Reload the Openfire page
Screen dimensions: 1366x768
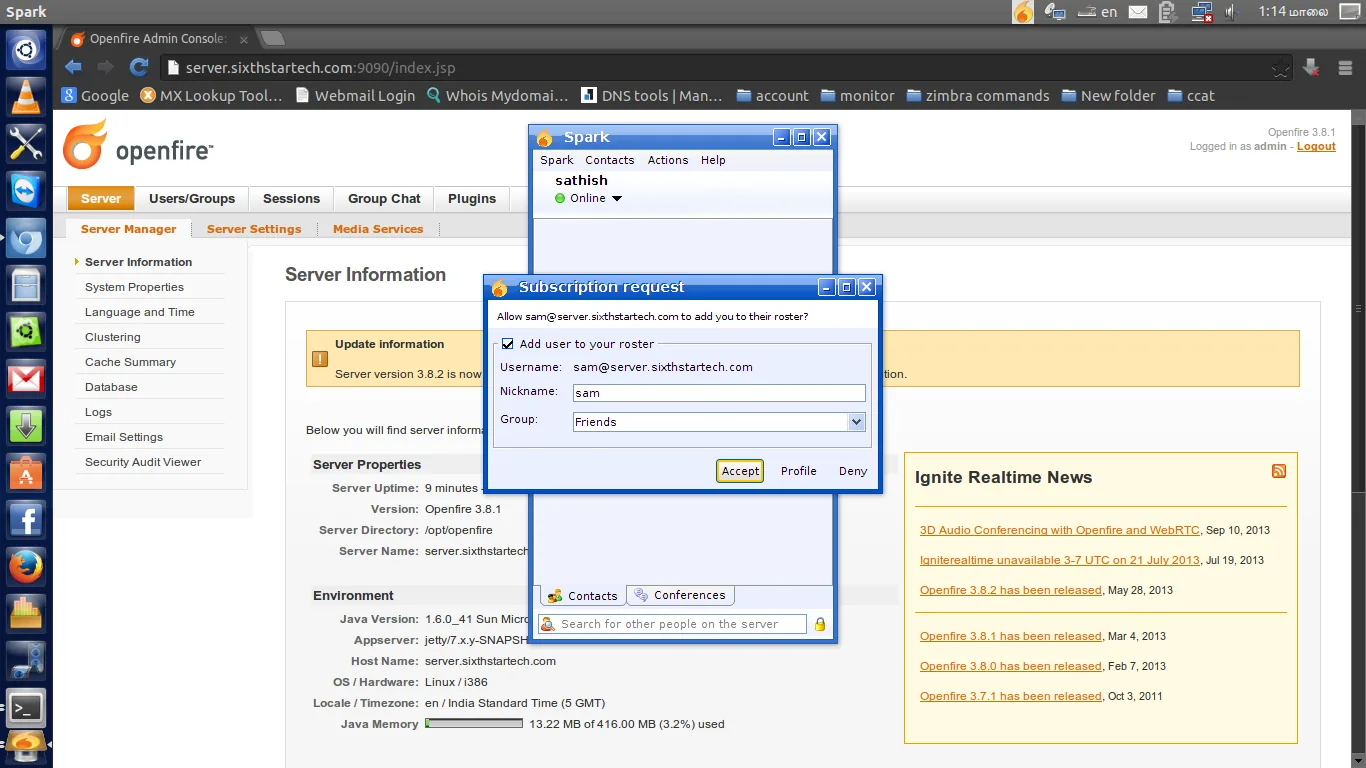(x=139, y=68)
